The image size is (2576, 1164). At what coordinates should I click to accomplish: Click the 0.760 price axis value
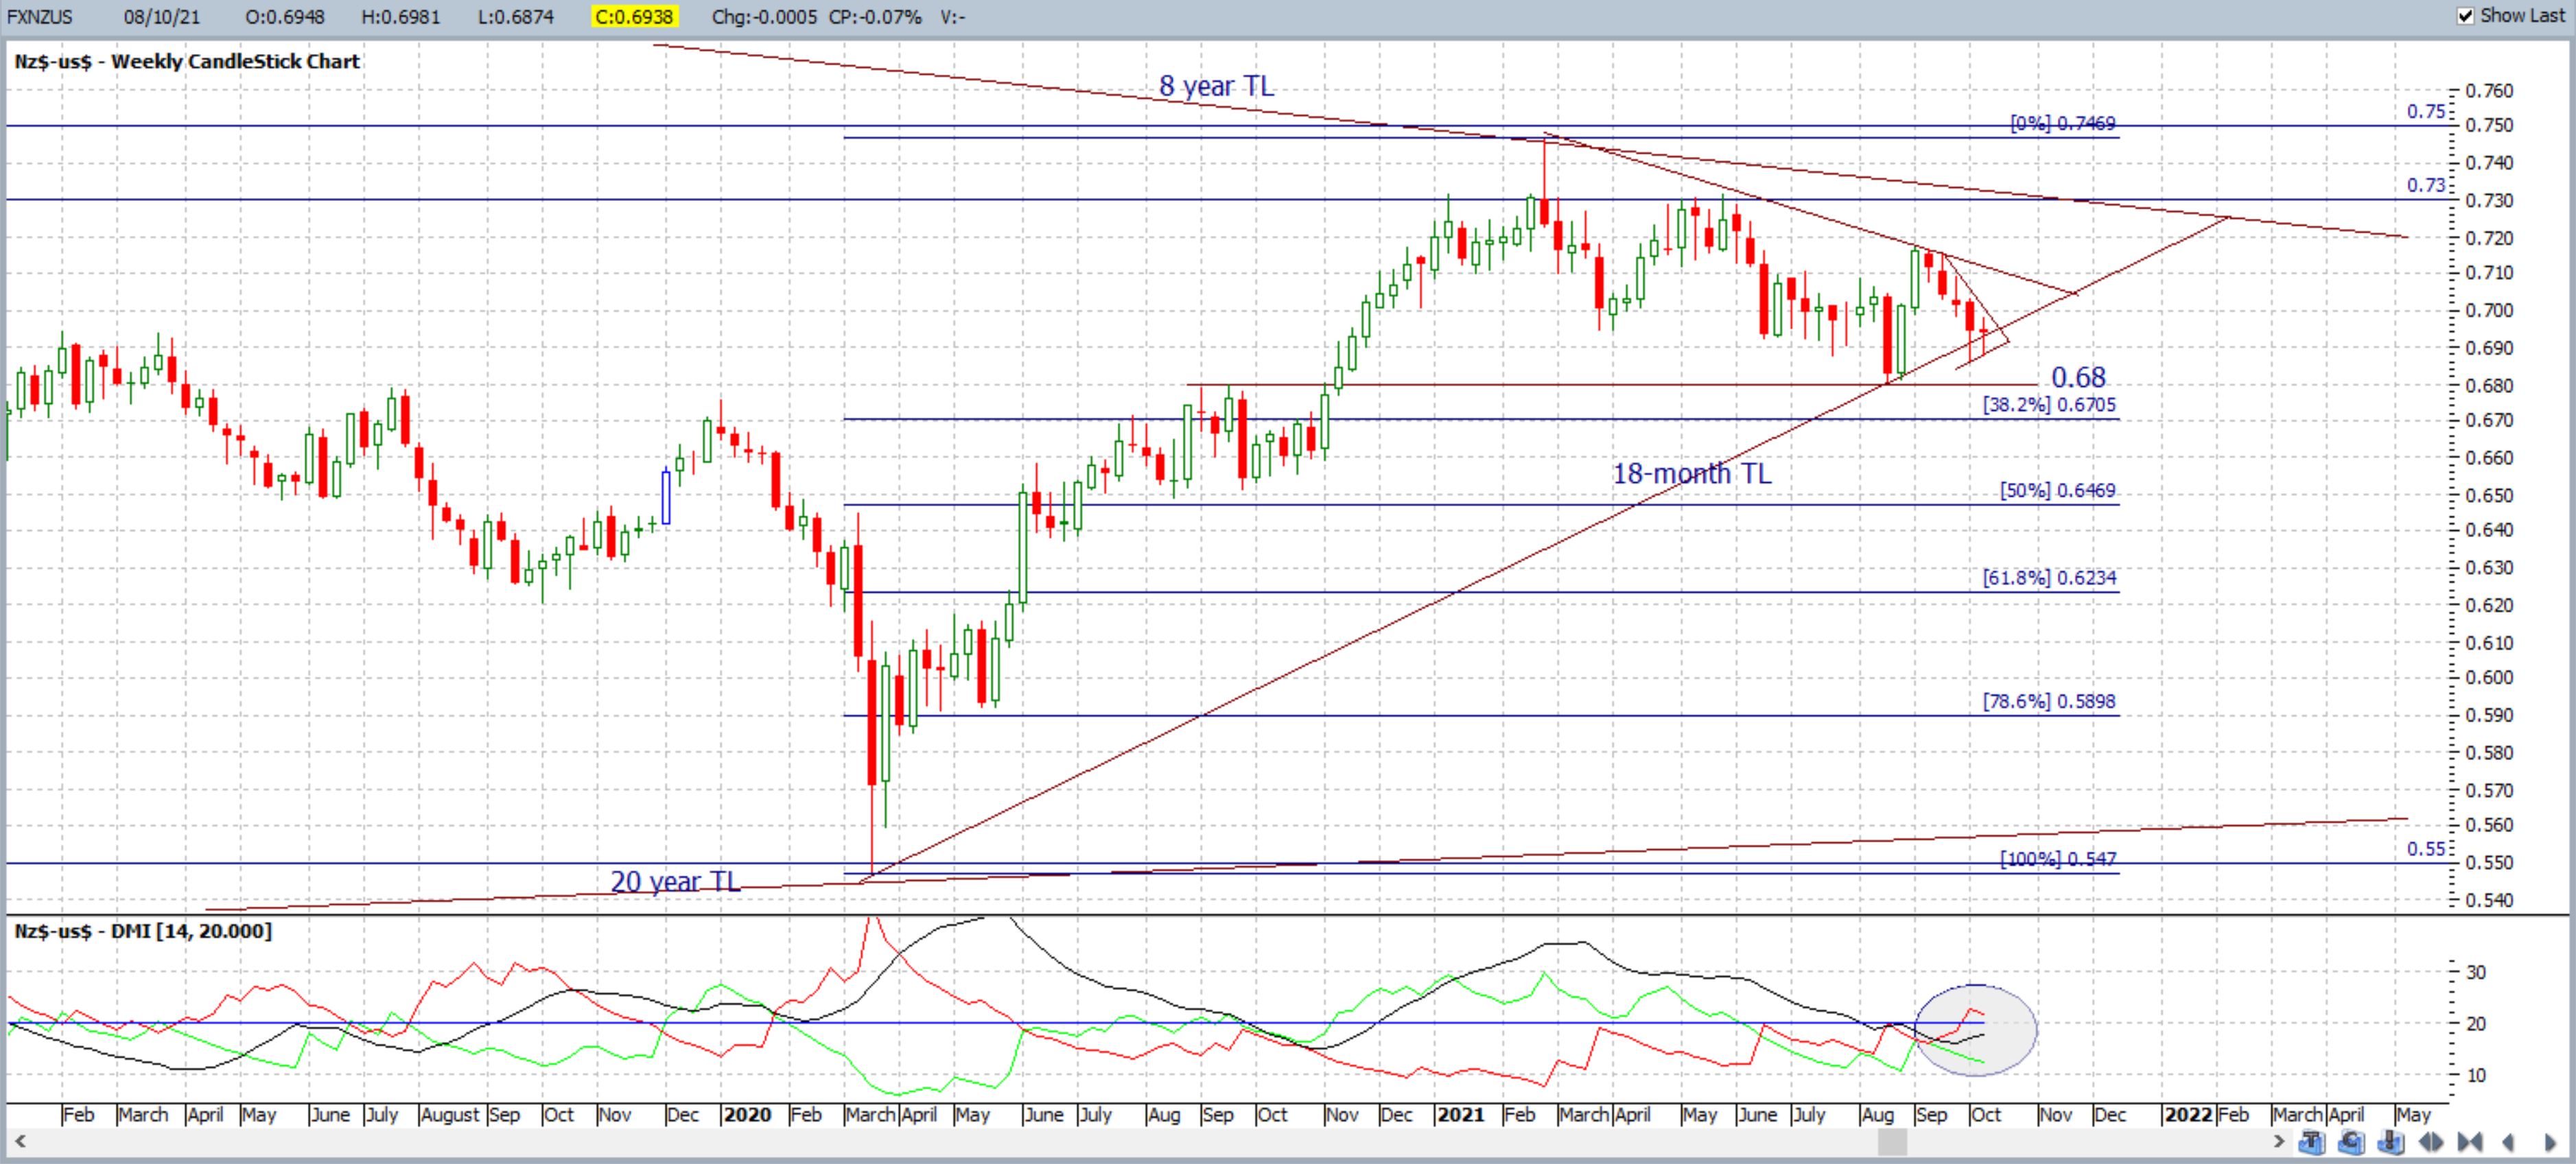coord(2489,91)
